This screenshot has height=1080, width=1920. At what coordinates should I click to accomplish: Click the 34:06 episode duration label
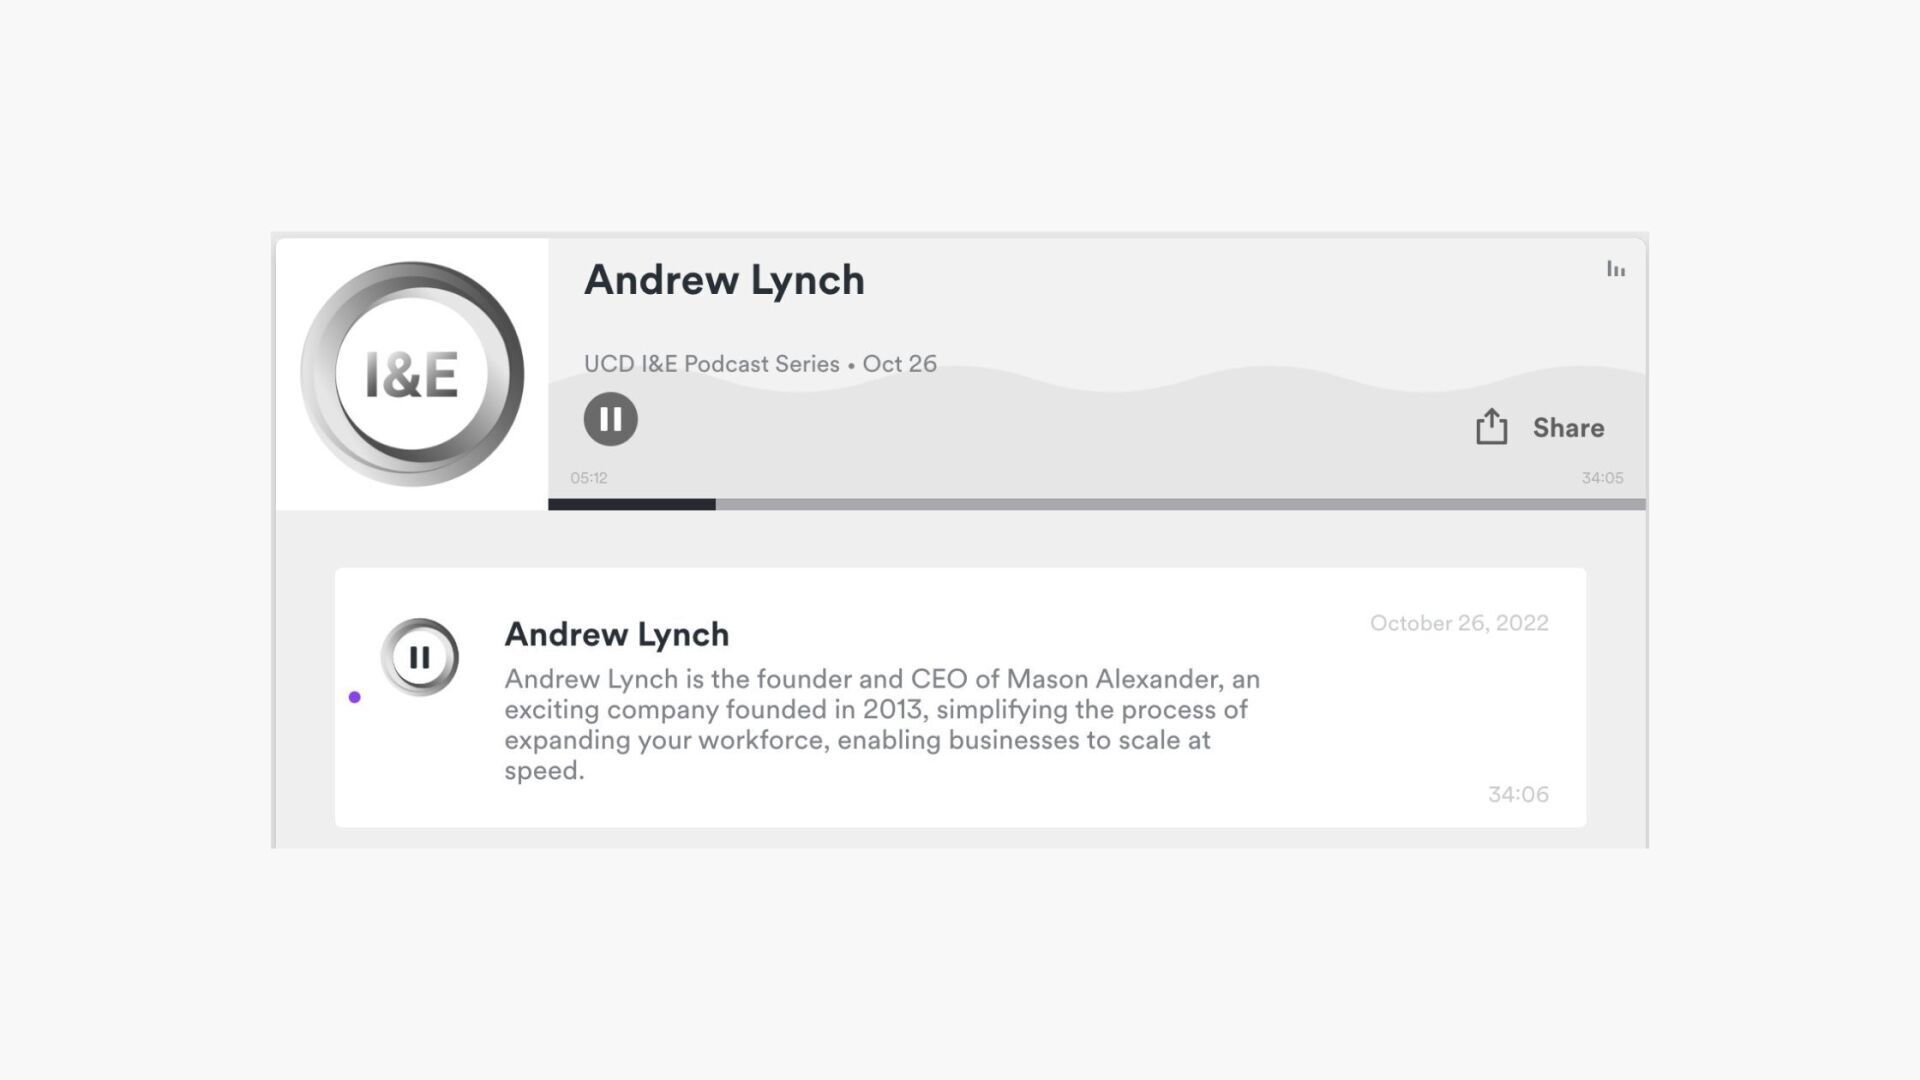pyautogui.click(x=1518, y=794)
